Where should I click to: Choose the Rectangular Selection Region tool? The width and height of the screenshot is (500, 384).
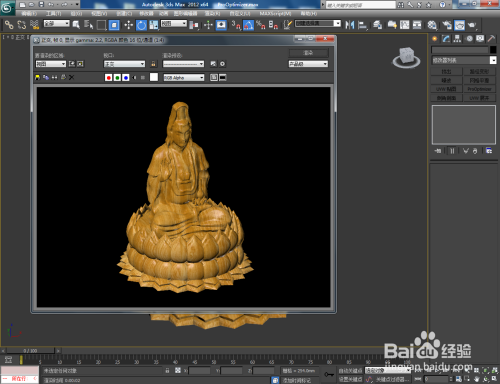(x=101, y=25)
